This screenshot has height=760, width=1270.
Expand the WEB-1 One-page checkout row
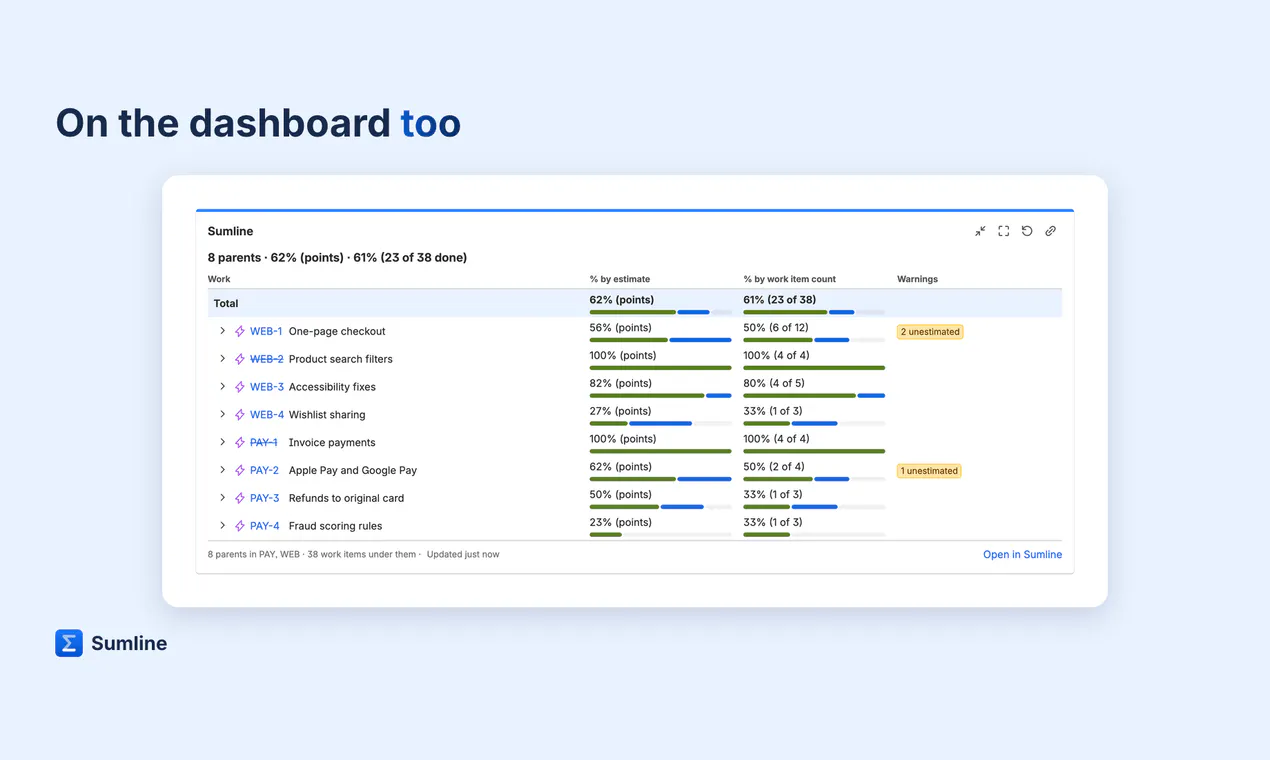coord(222,331)
